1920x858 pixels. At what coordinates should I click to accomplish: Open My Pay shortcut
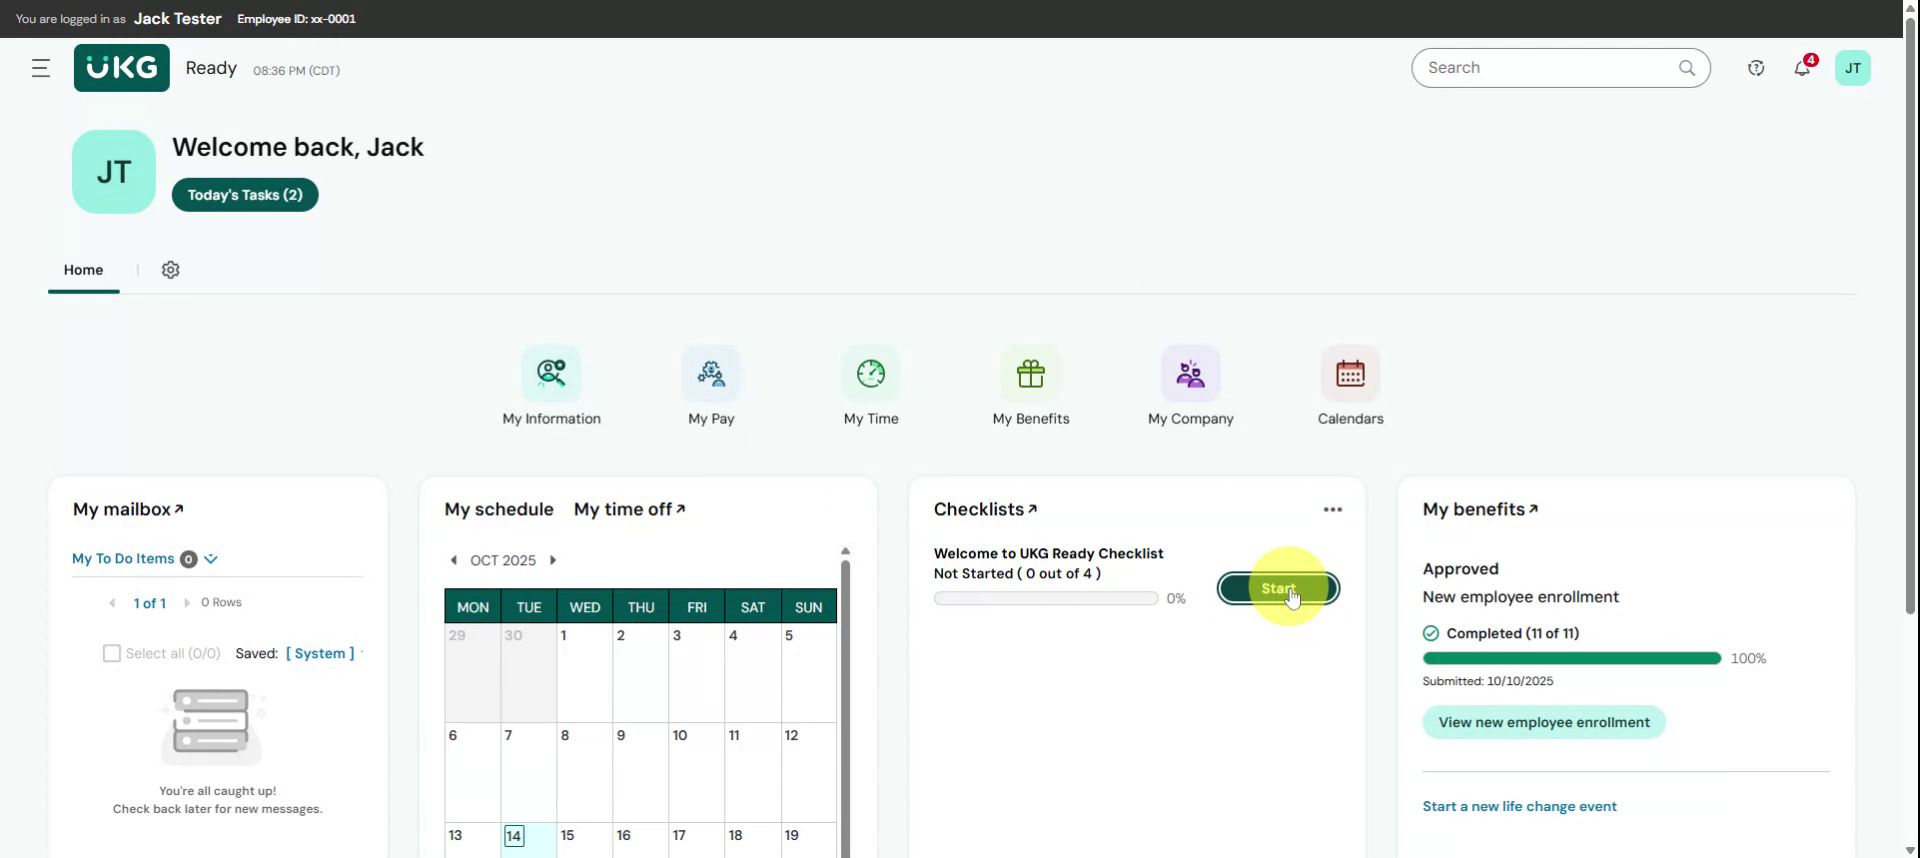click(711, 386)
